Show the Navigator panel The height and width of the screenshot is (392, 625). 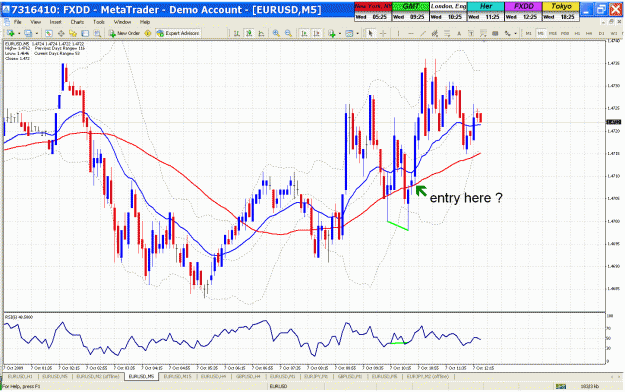coord(73,33)
